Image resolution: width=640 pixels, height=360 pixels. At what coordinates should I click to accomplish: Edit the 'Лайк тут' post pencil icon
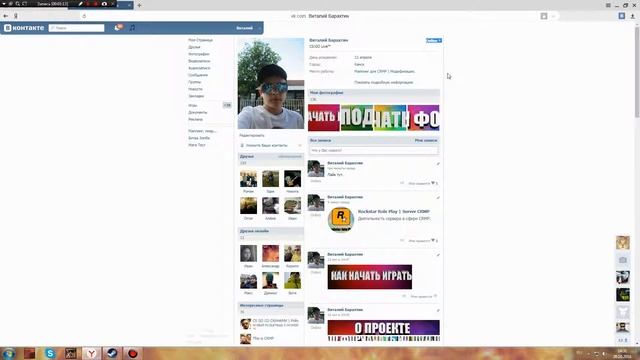pyautogui.click(x=438, y=164)
